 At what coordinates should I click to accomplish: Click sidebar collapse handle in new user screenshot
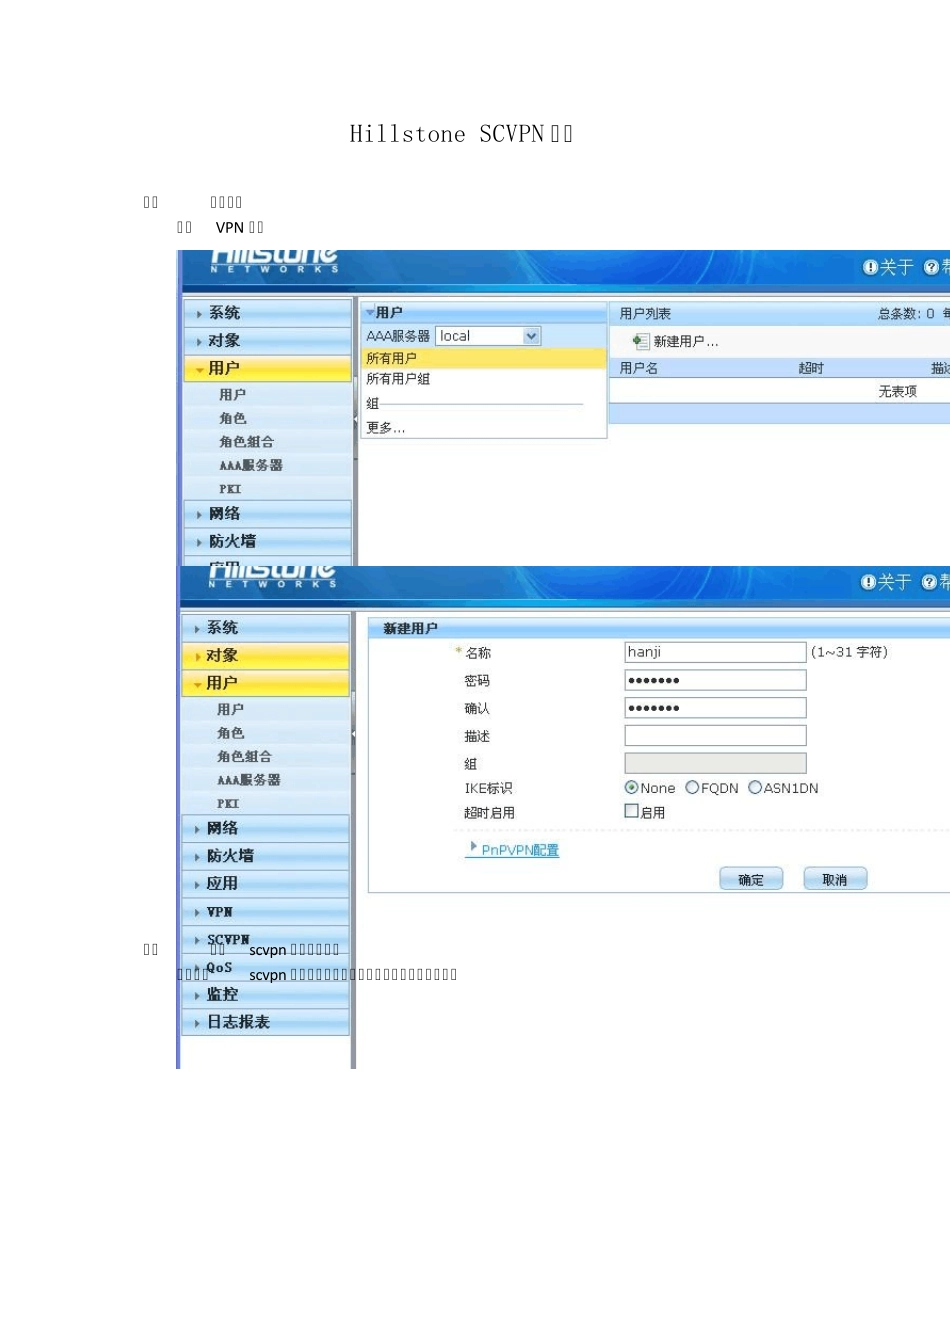tap(353, 735)
